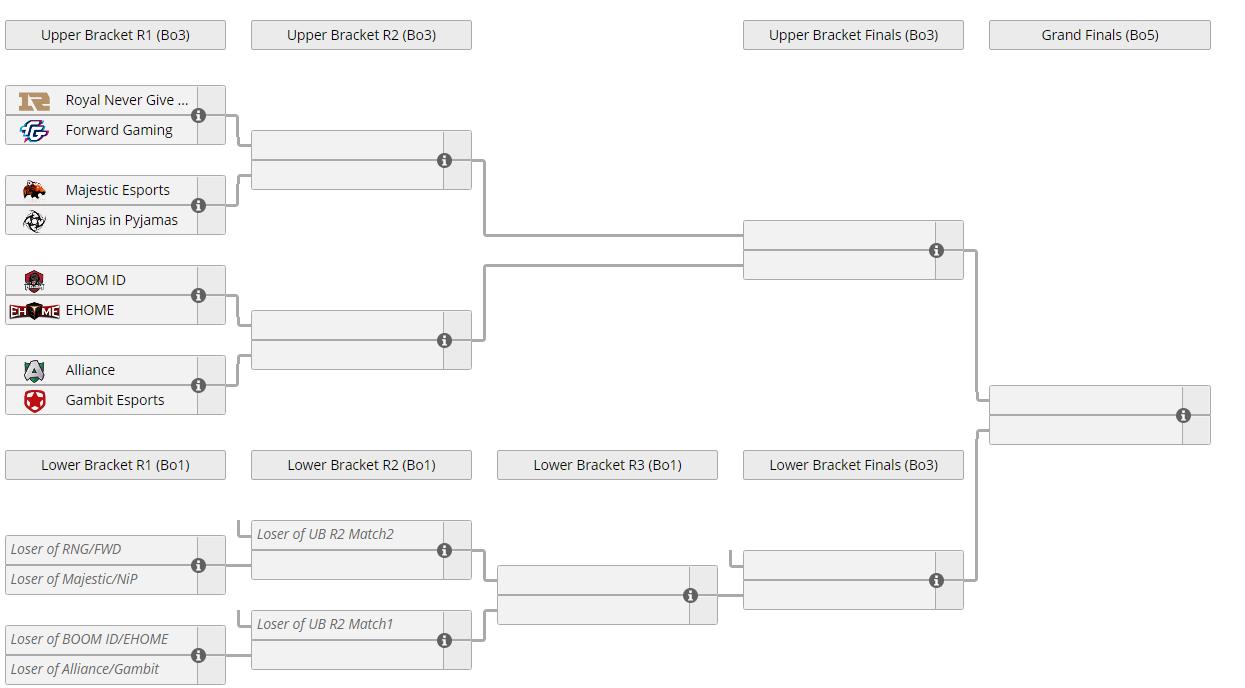Screen dimensions: 1245x688
Task: Click the Majestic Esports team name
Action: [x=117, y=190]
